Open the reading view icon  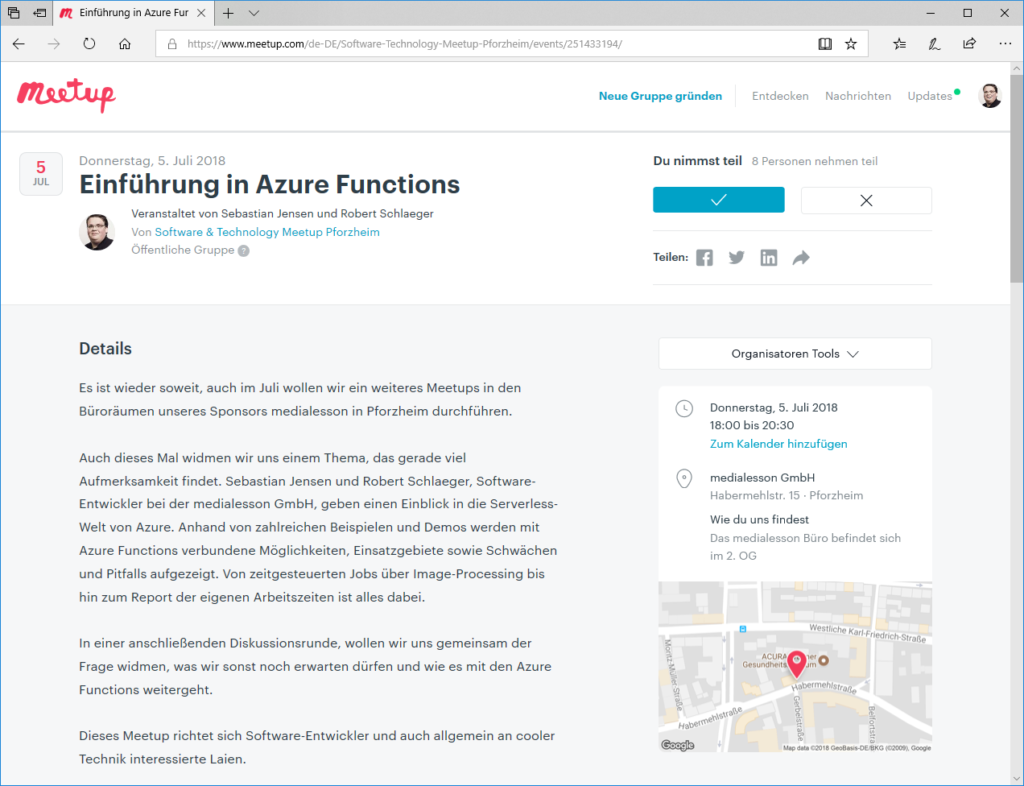(x=825, y=44)
